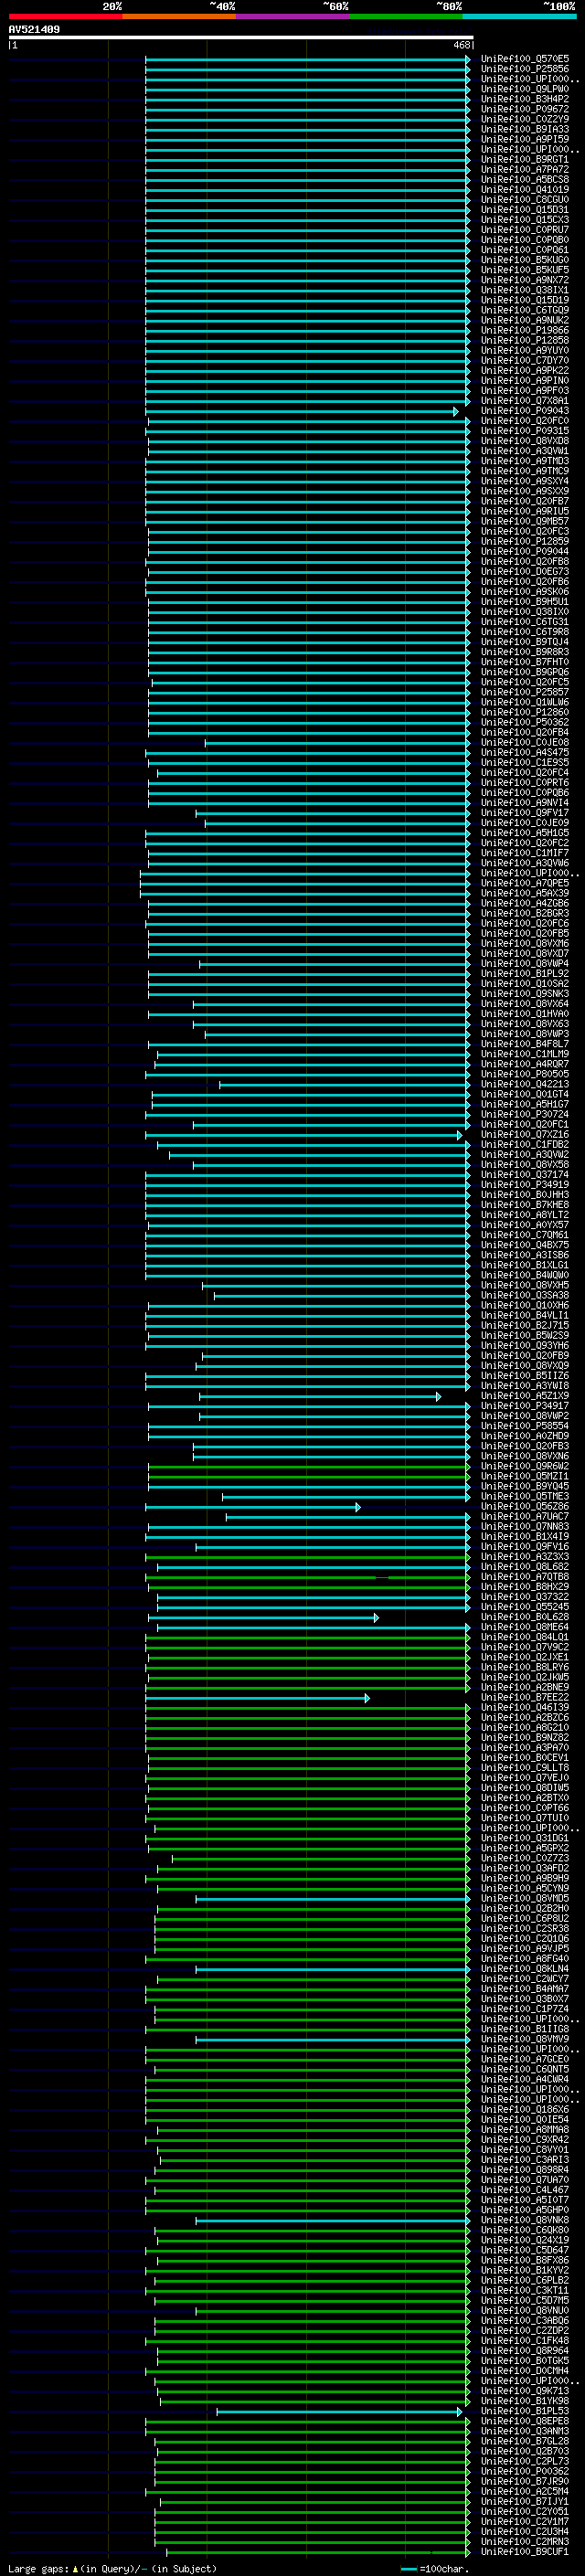Select hit label UniRef100_Q7X8A1
This screenshot has width=585, height=2576.
pyautogui.click(x=525, y=401)
